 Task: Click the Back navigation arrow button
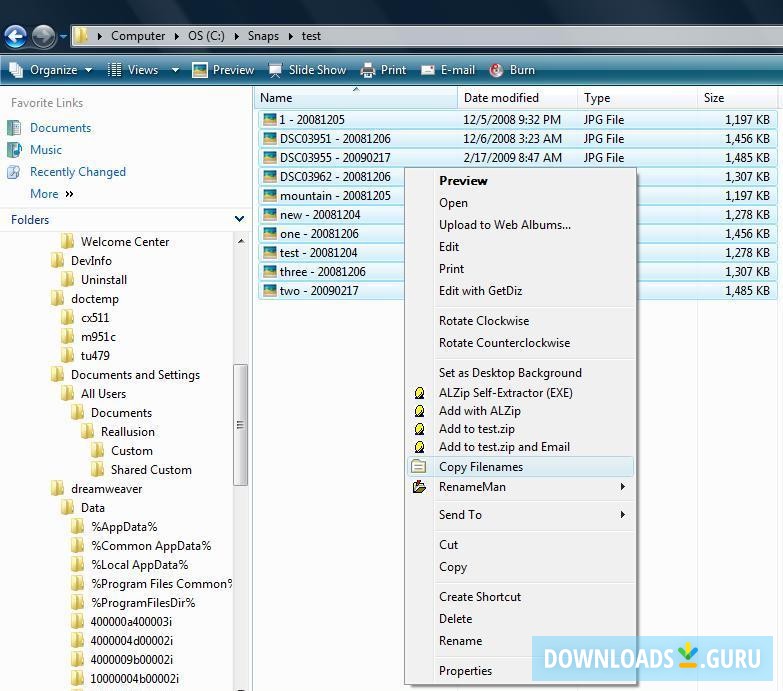[x=15, y=37]
